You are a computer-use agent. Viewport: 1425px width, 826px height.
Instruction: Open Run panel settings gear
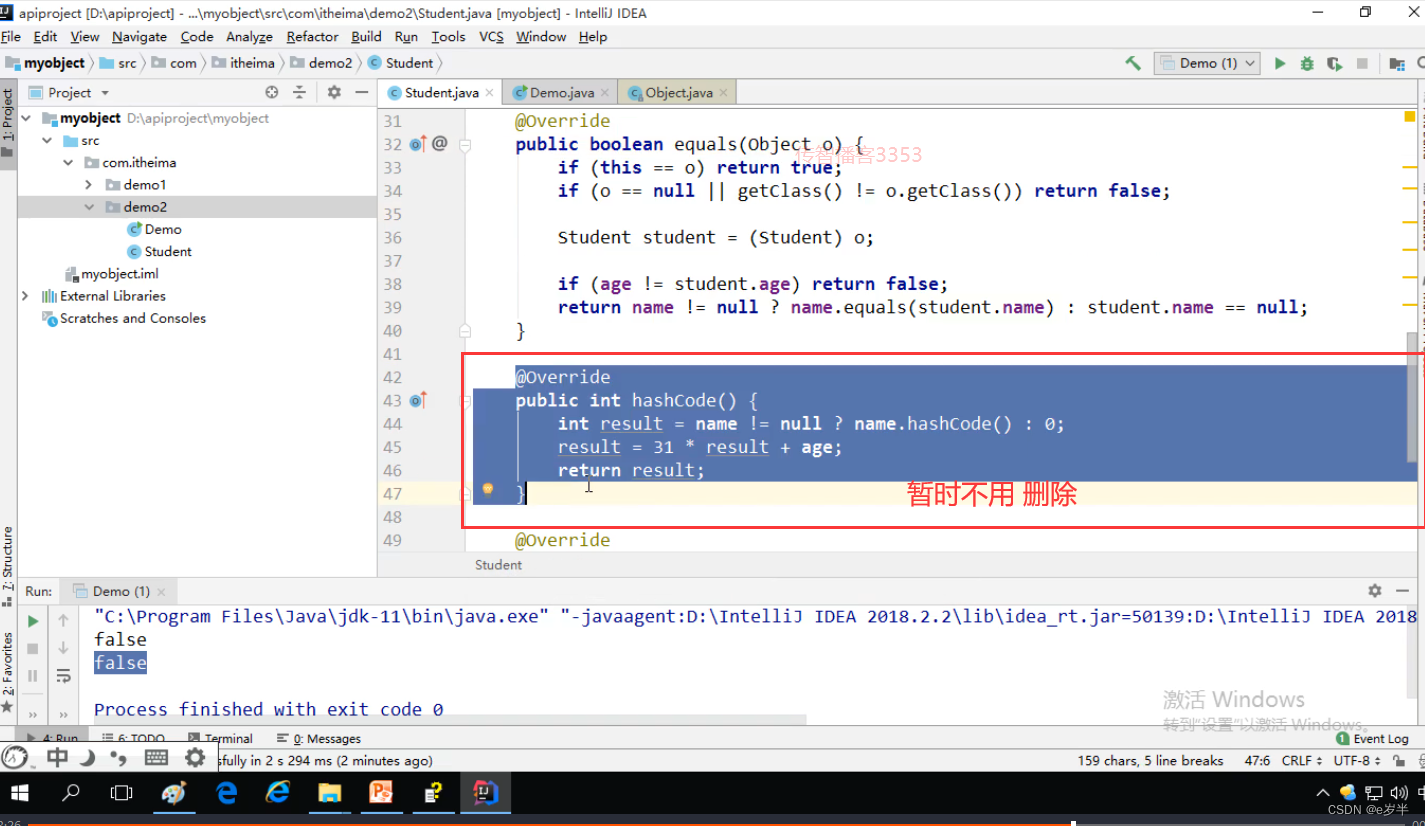1375,591
